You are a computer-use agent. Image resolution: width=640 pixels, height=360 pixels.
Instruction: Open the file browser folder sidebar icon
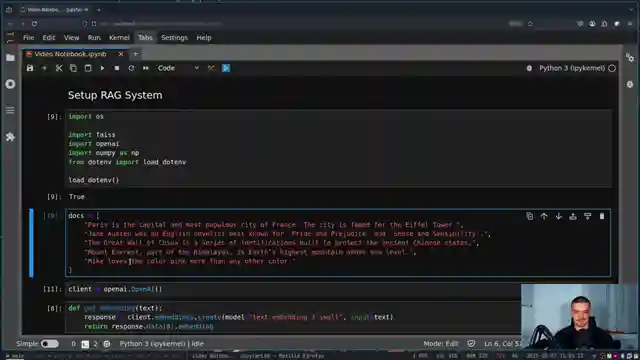10,58
